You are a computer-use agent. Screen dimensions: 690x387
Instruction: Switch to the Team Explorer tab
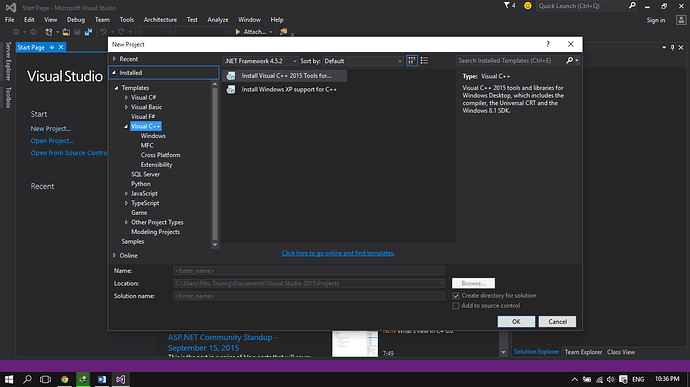point(583,352)
